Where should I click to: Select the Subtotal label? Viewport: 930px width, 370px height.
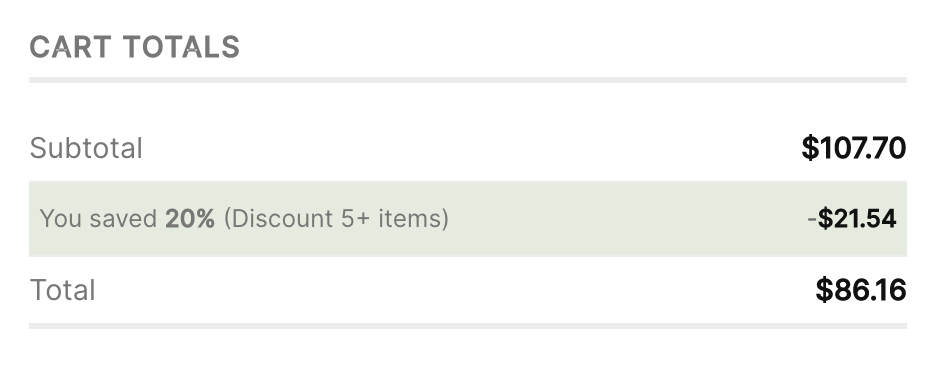[86, 148]
